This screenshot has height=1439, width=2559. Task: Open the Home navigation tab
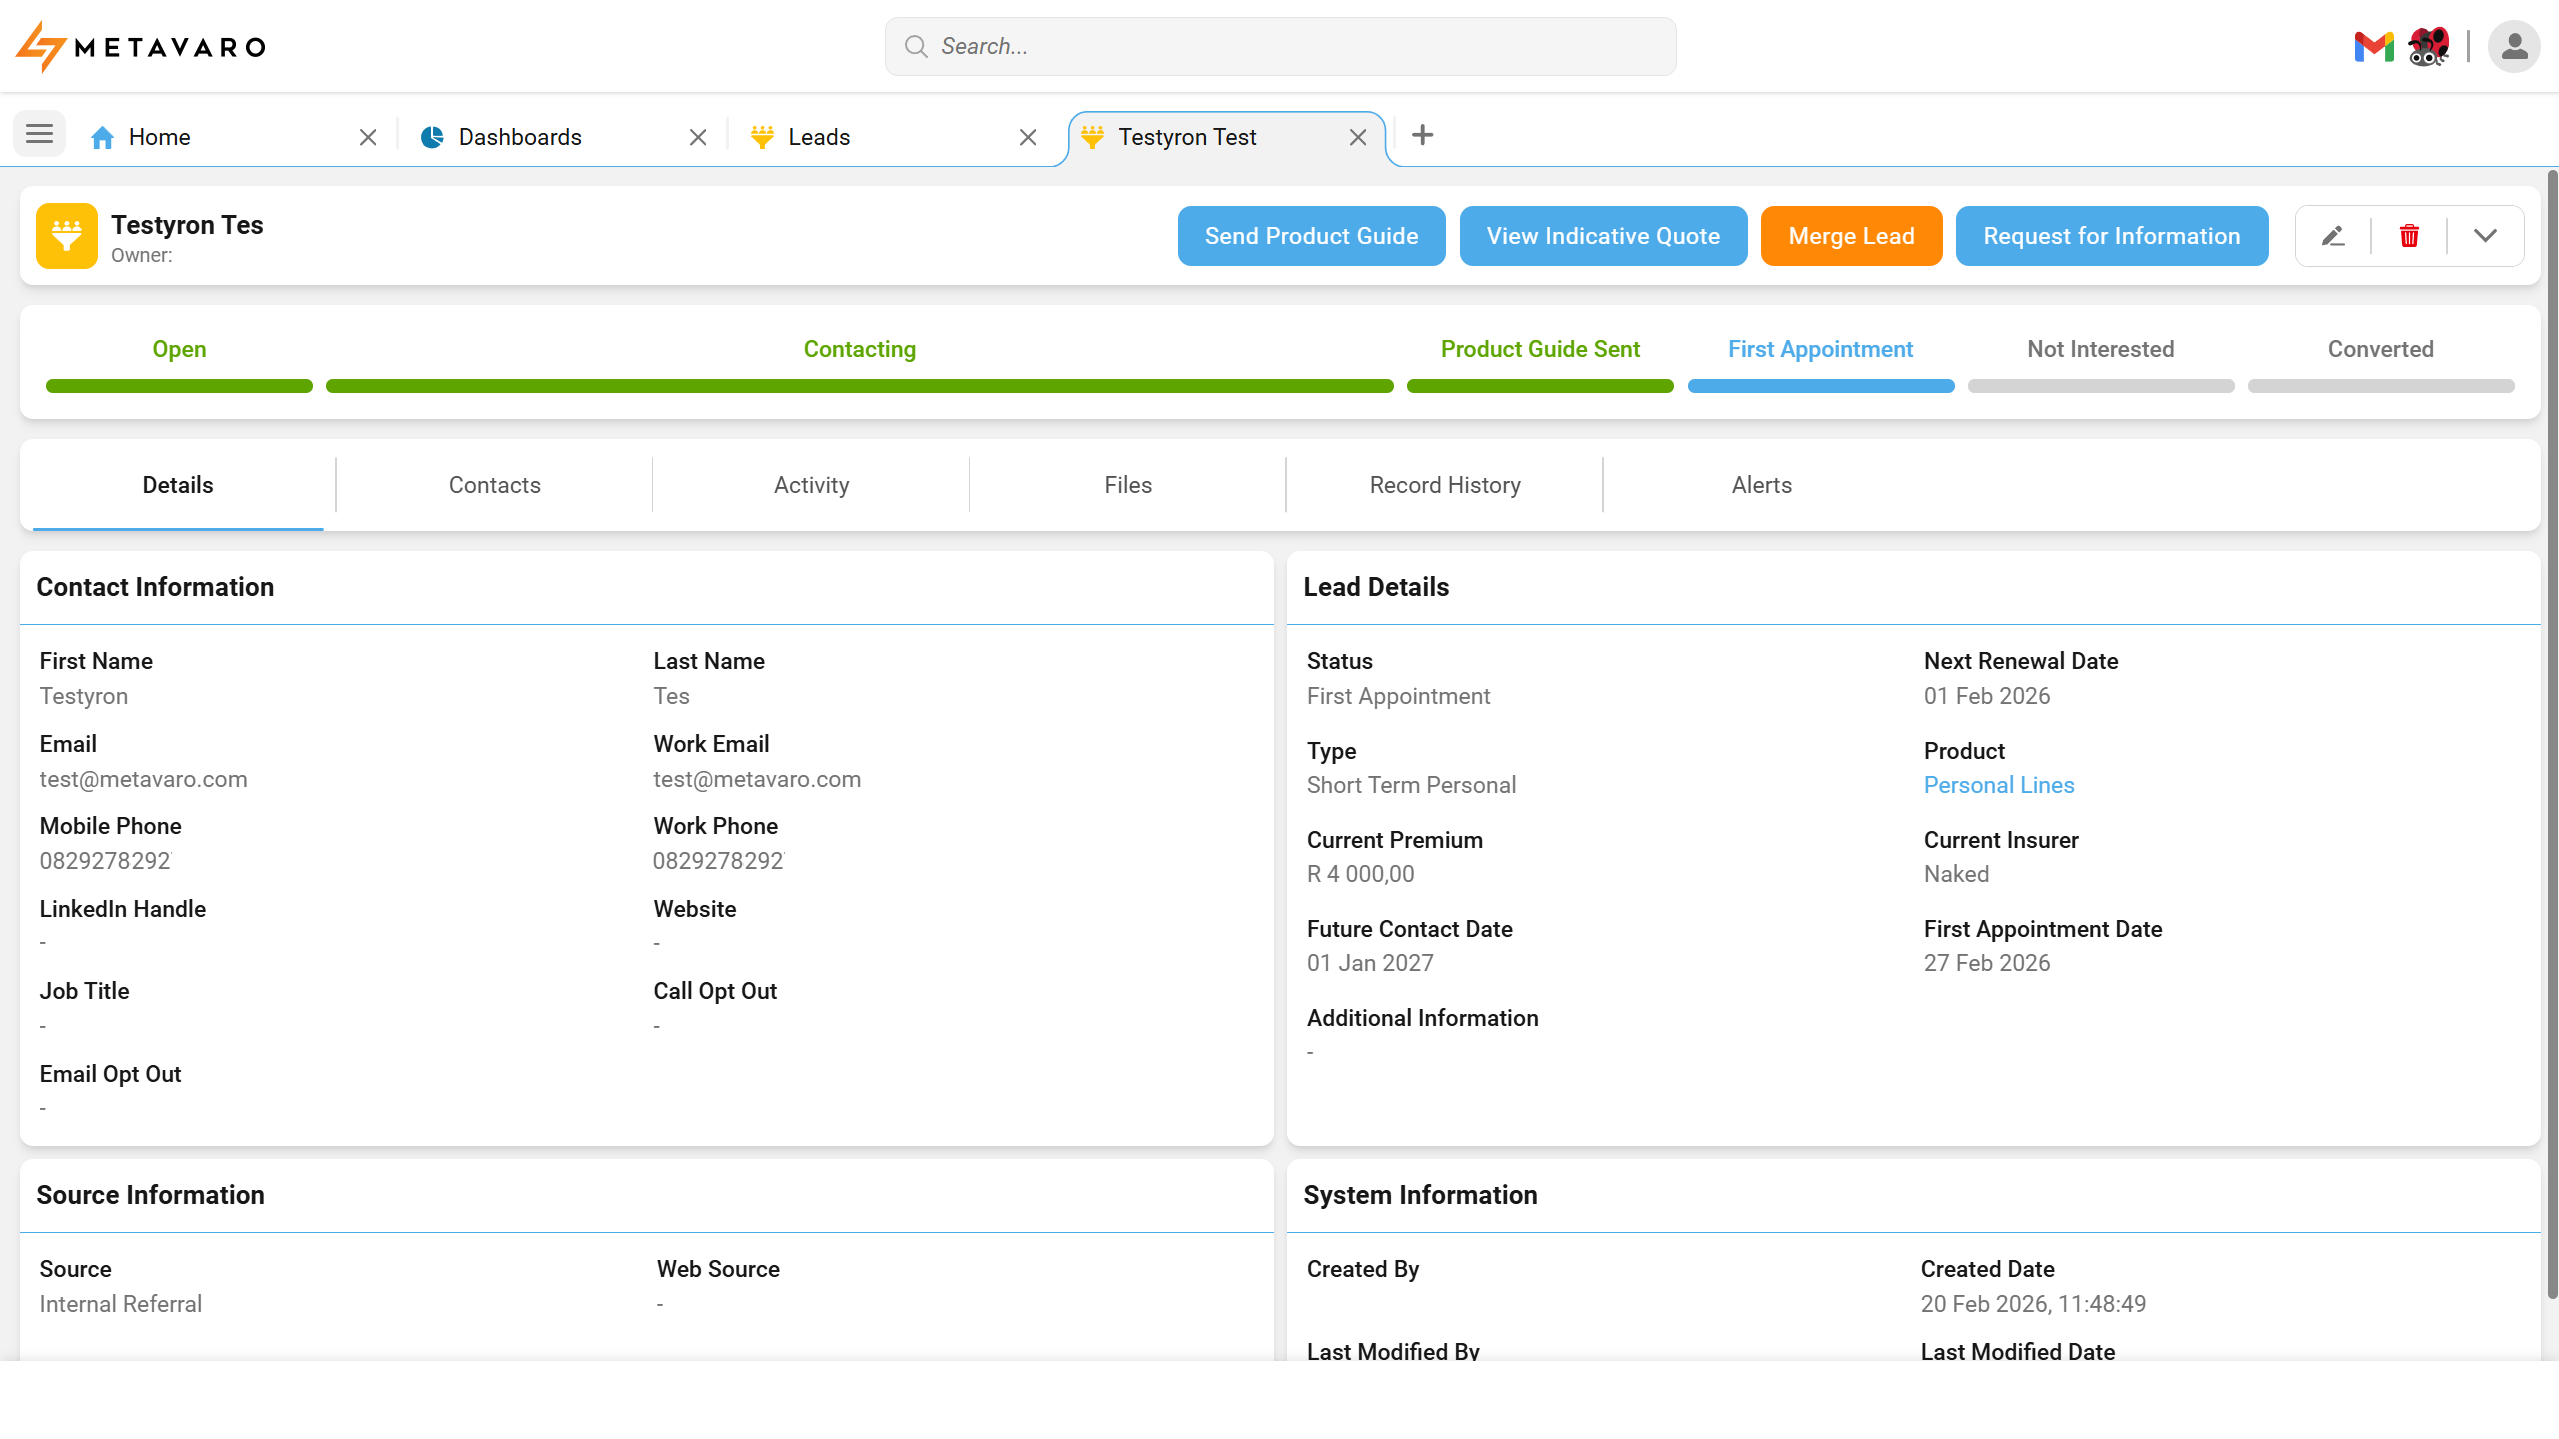[x=159, y=137]
